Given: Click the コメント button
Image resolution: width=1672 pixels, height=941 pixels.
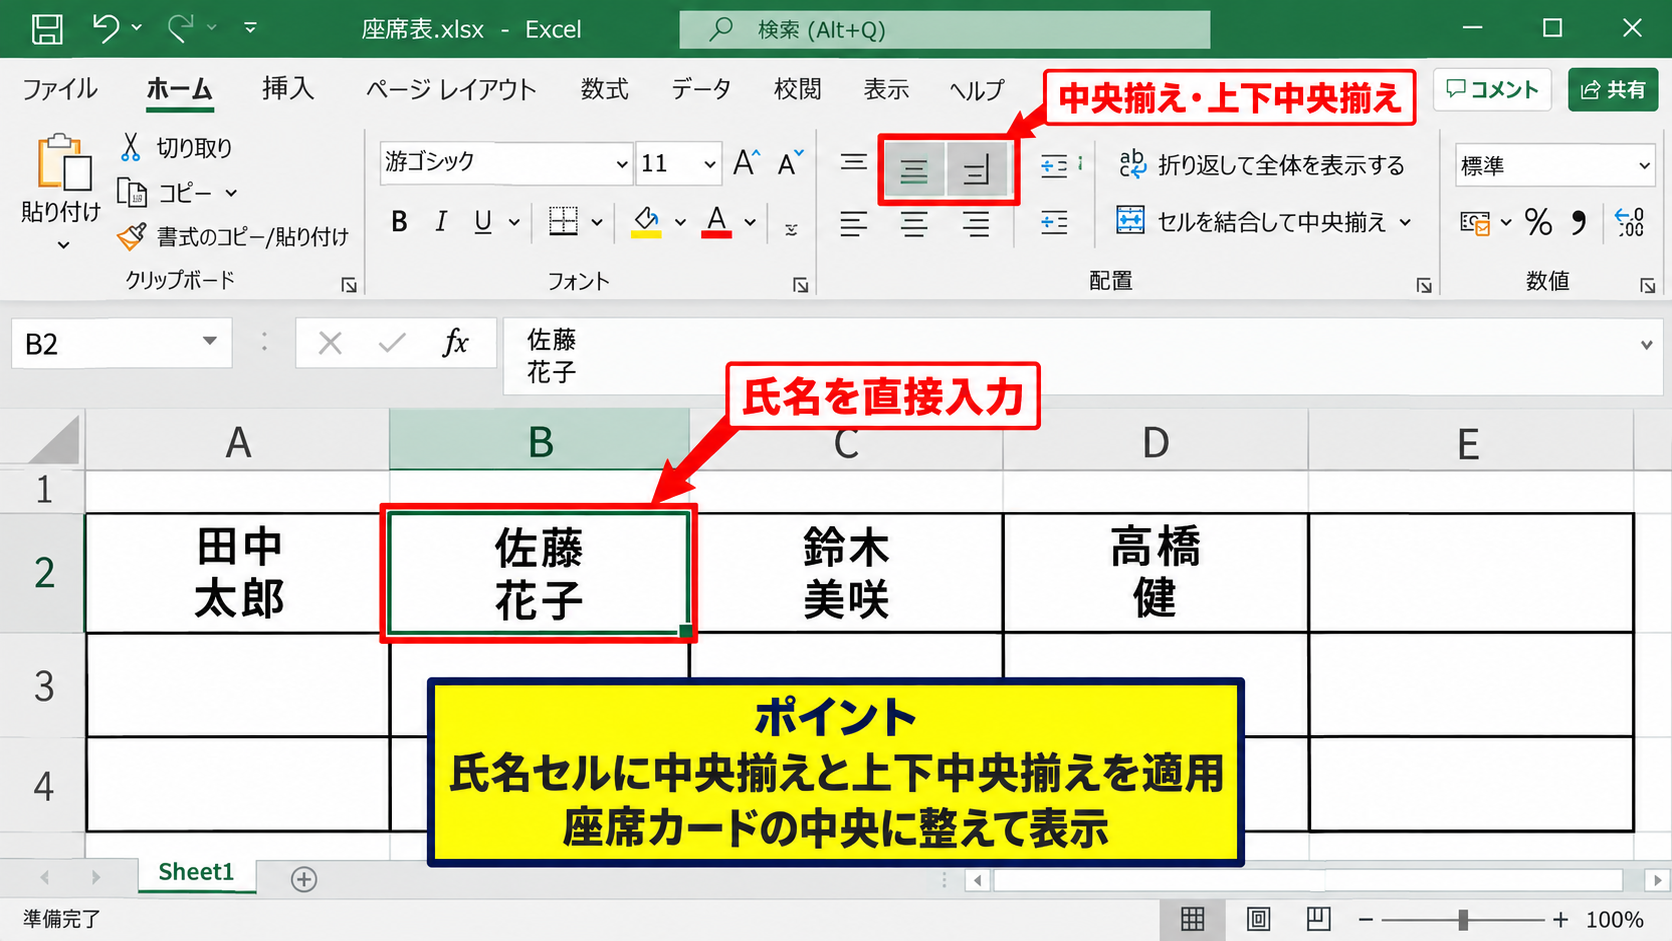Looking at the screenshot, I should 1492,89.
